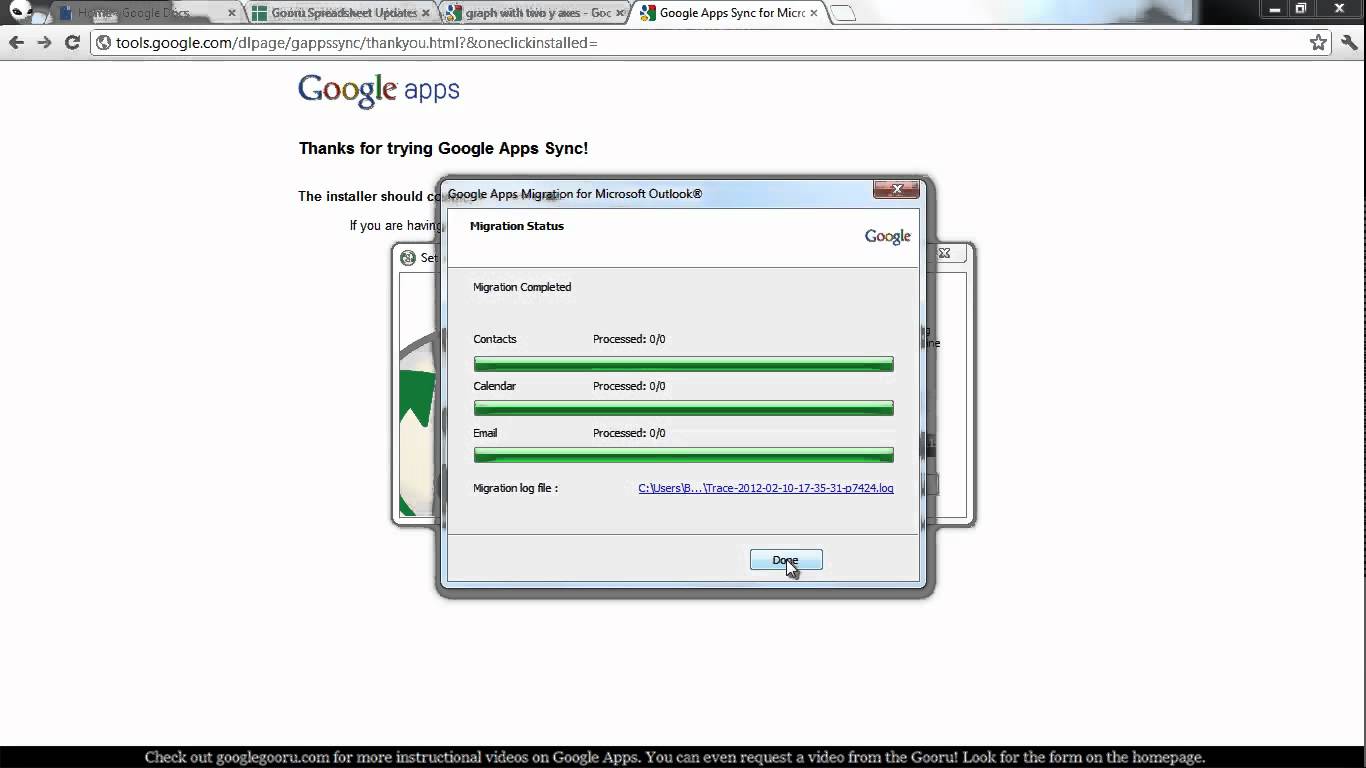Switch to the Gooru Spreadsheet Updates tab
Image resolution: width=1366 pixels, height=768 pixels.
pos(344,13)
